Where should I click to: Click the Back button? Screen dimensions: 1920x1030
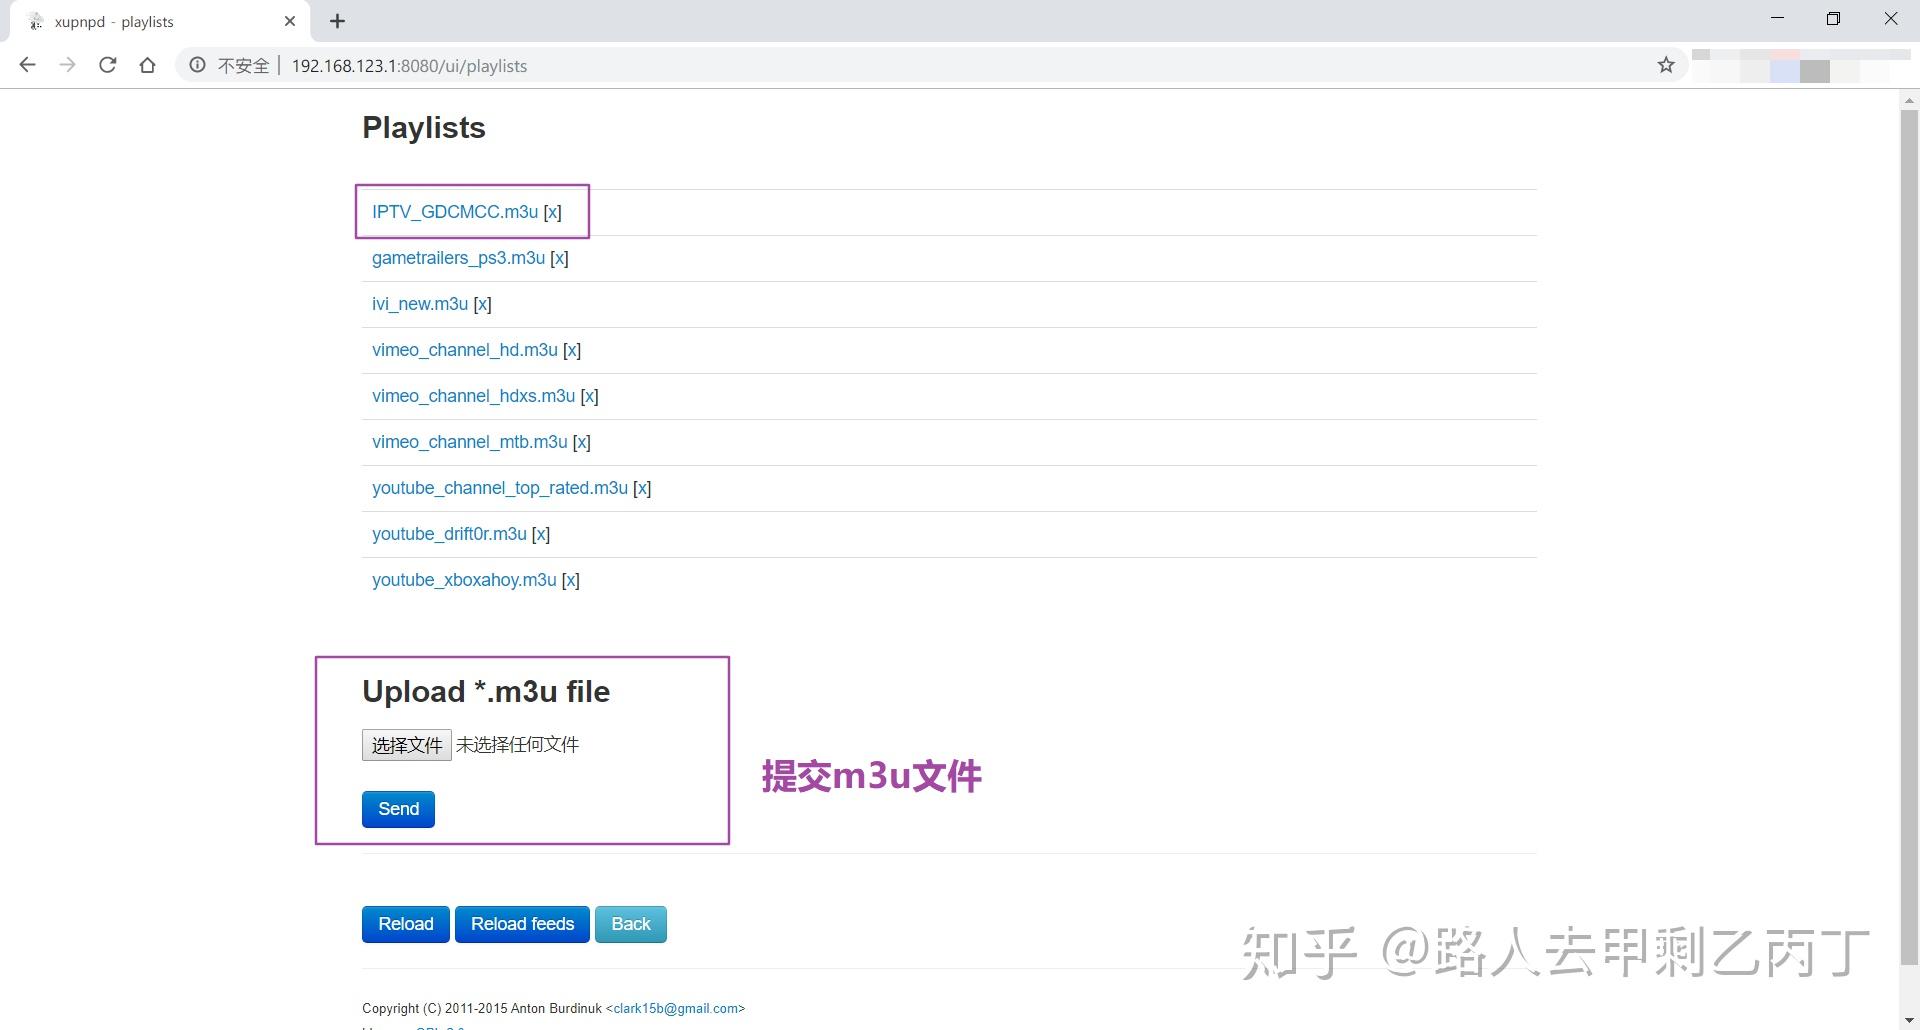[x=631, y=924]
